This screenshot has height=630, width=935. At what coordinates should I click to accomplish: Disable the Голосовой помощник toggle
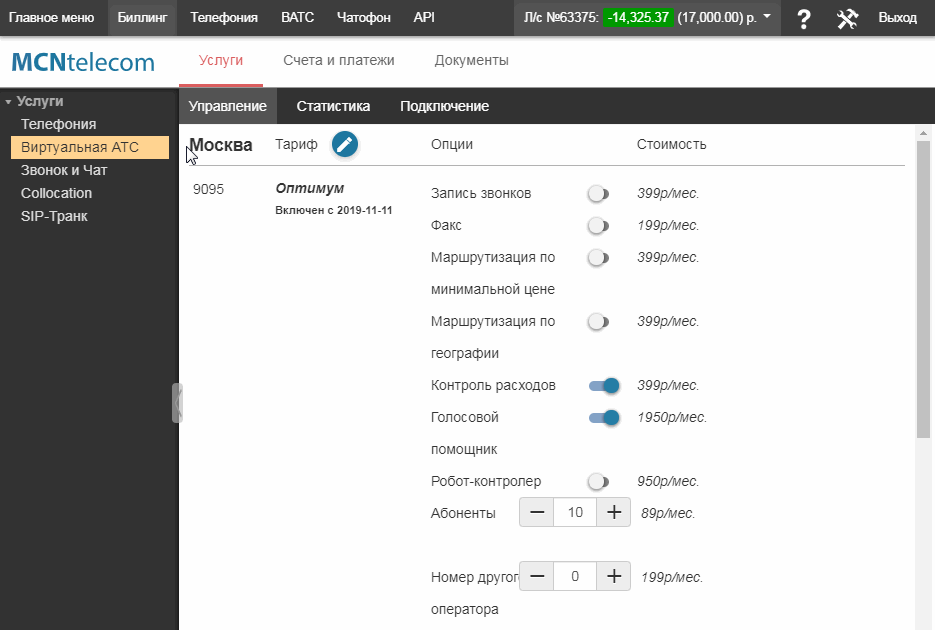pos(604,417)
